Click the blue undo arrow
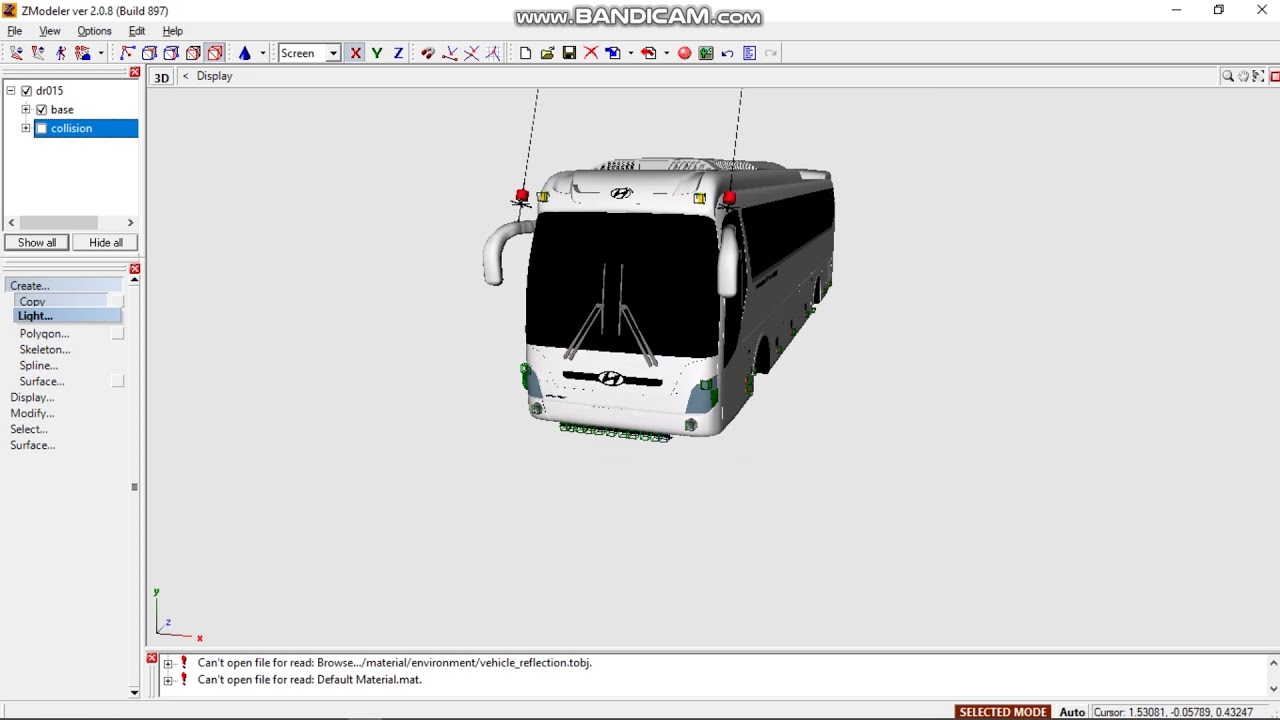This screenshot has height=720, width=1280. tap(728, 53)
